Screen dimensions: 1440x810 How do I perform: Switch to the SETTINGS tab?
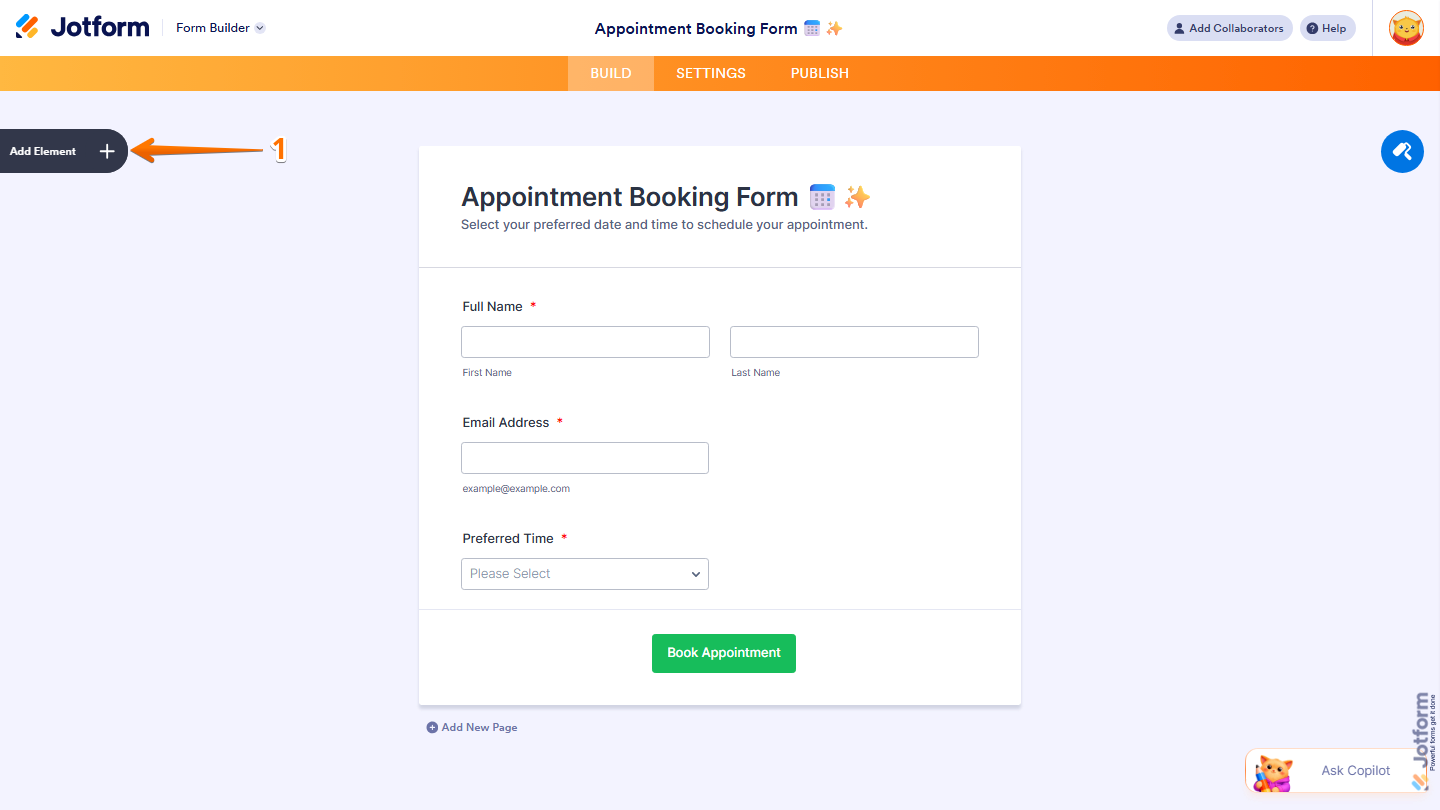tap(710, 73)
